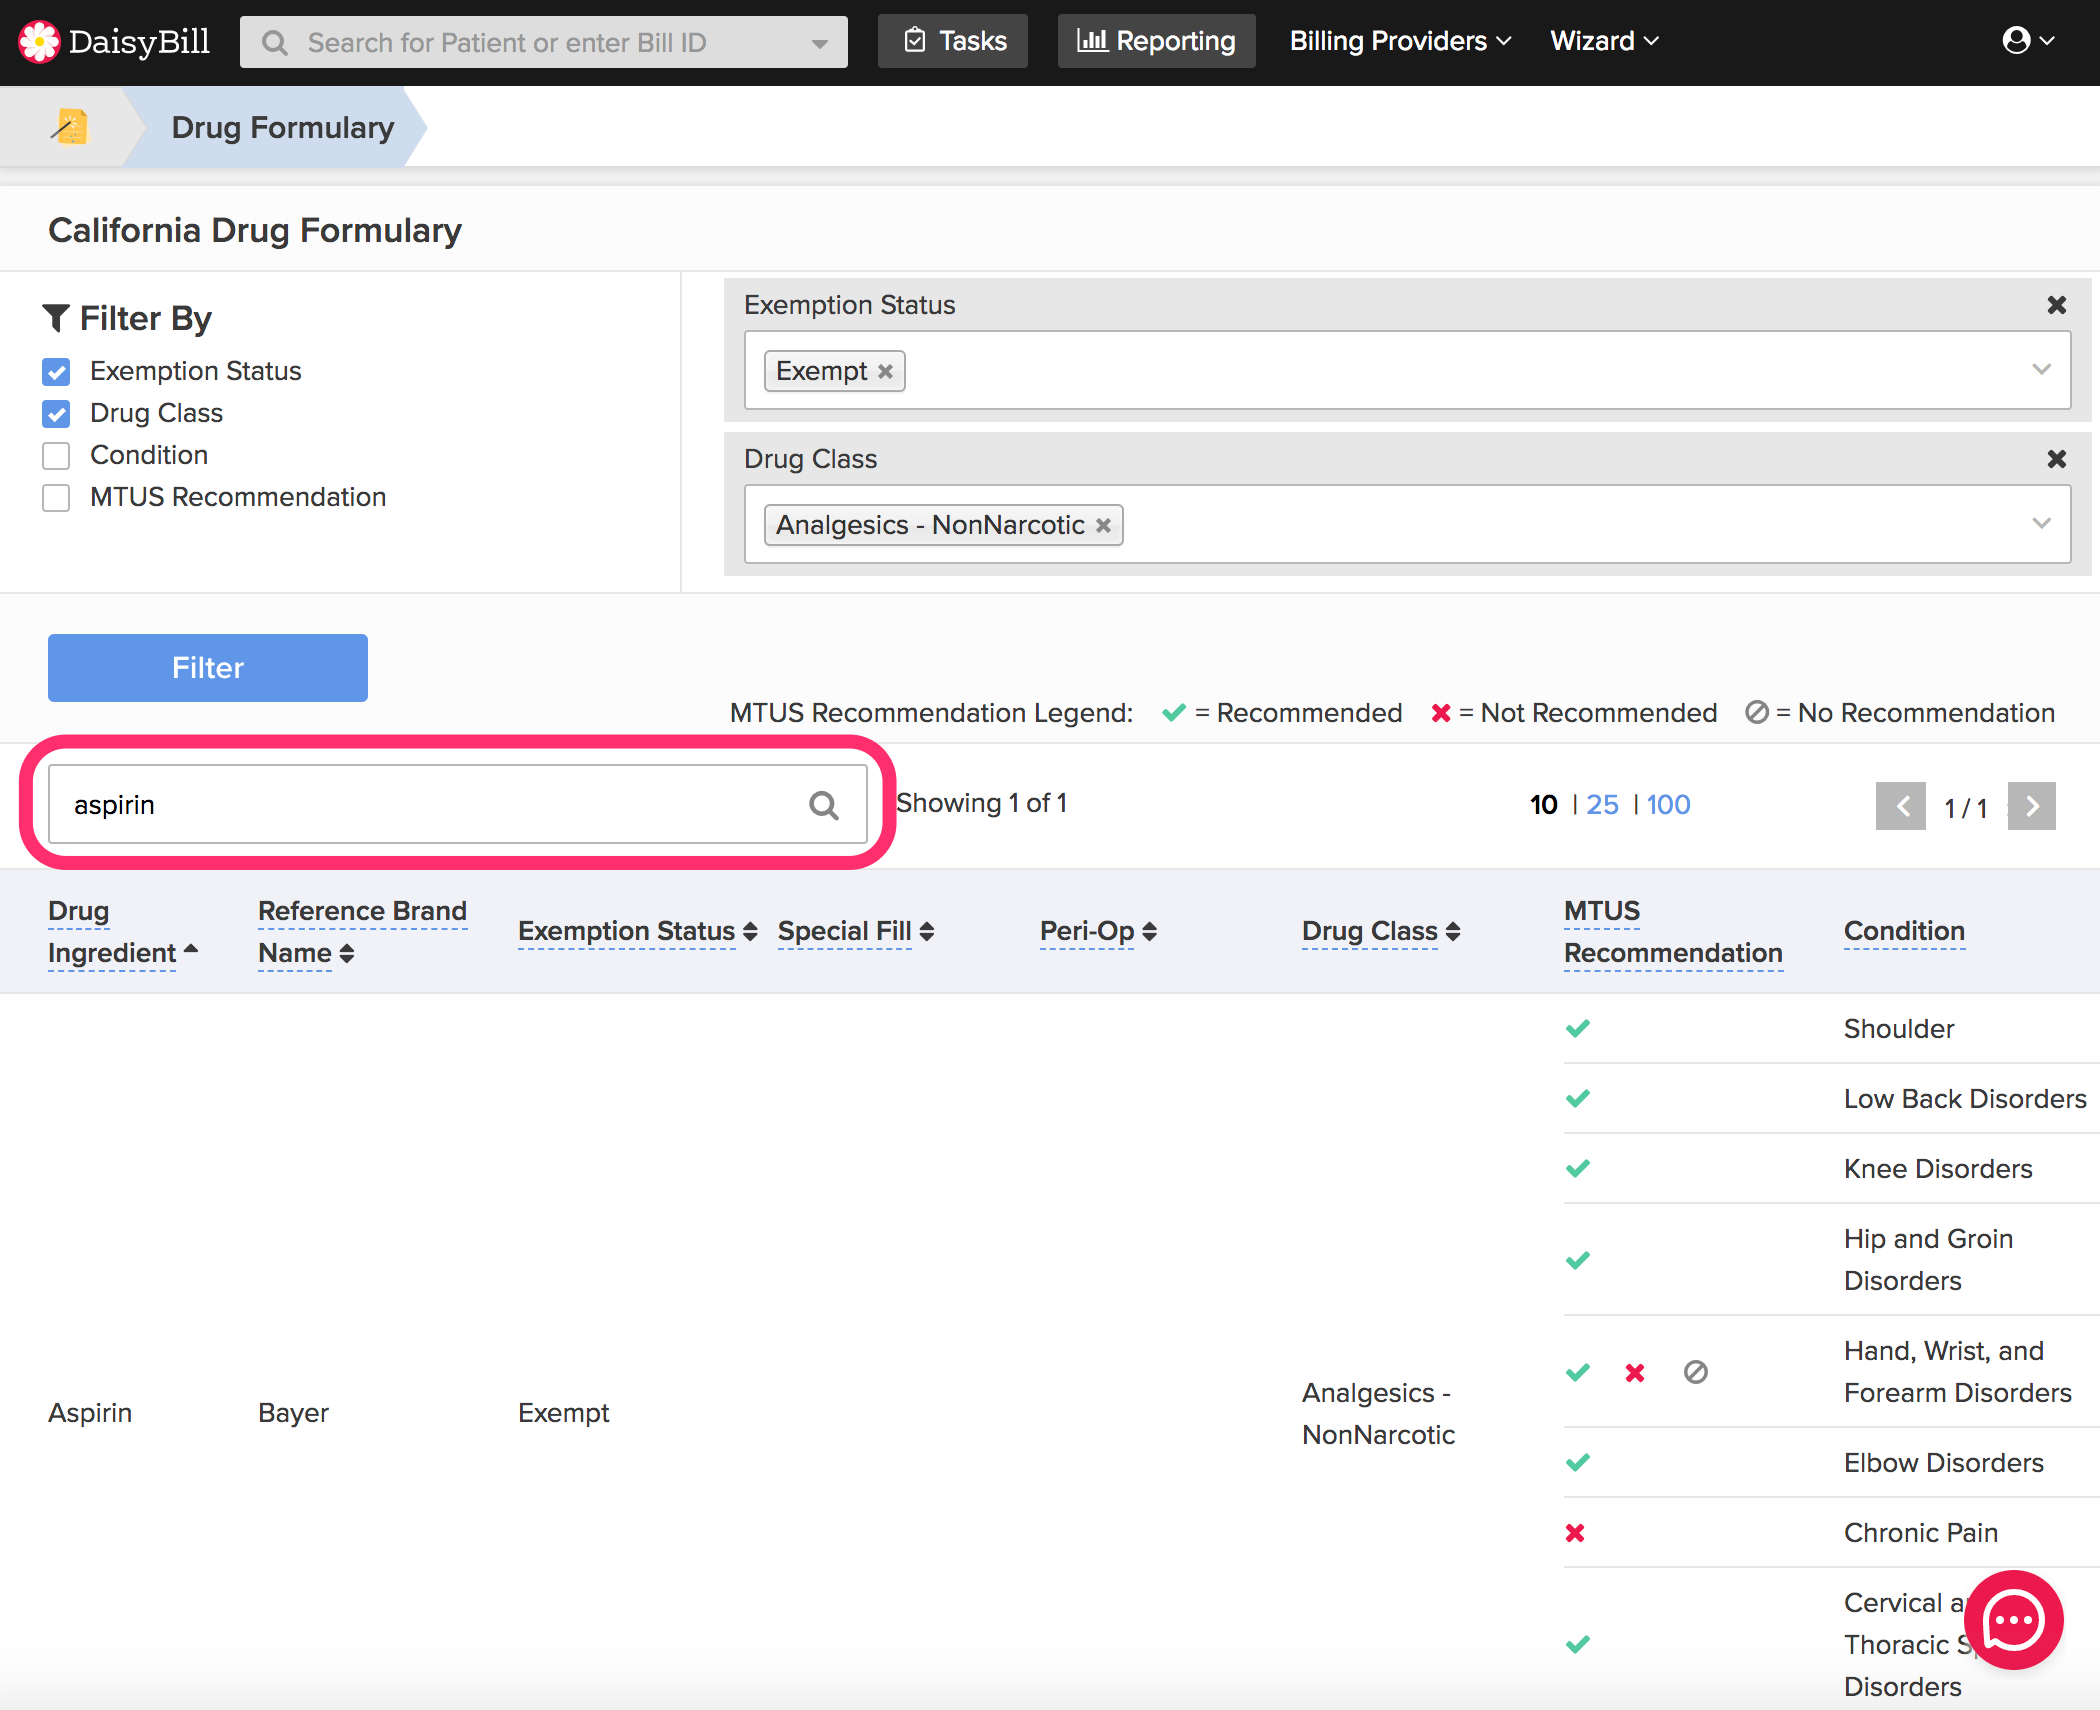Click the DaisyBill daisy logo icon
Viewport: 2100px width, 1710px height.
(39, 41)
